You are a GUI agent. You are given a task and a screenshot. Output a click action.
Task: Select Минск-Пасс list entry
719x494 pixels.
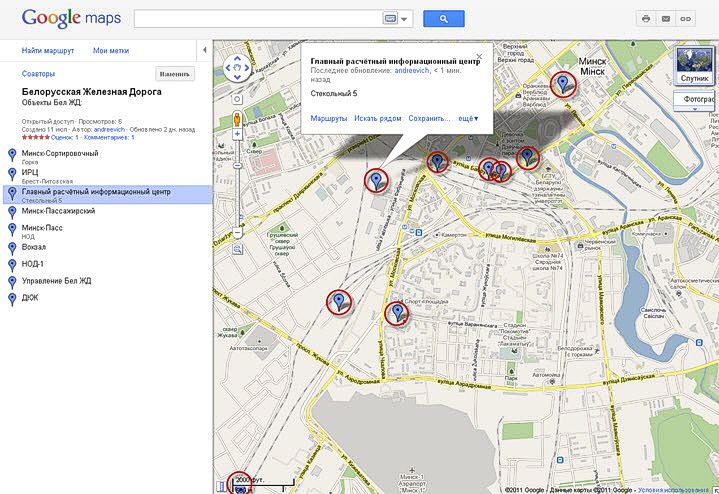pyautogui.click(x=42, y=228)
